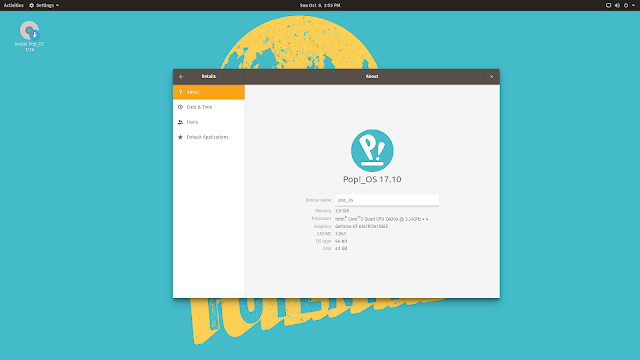The image size is (640, 360).
Task: Click the screen icon in top bar
Action: click(608, 5)
